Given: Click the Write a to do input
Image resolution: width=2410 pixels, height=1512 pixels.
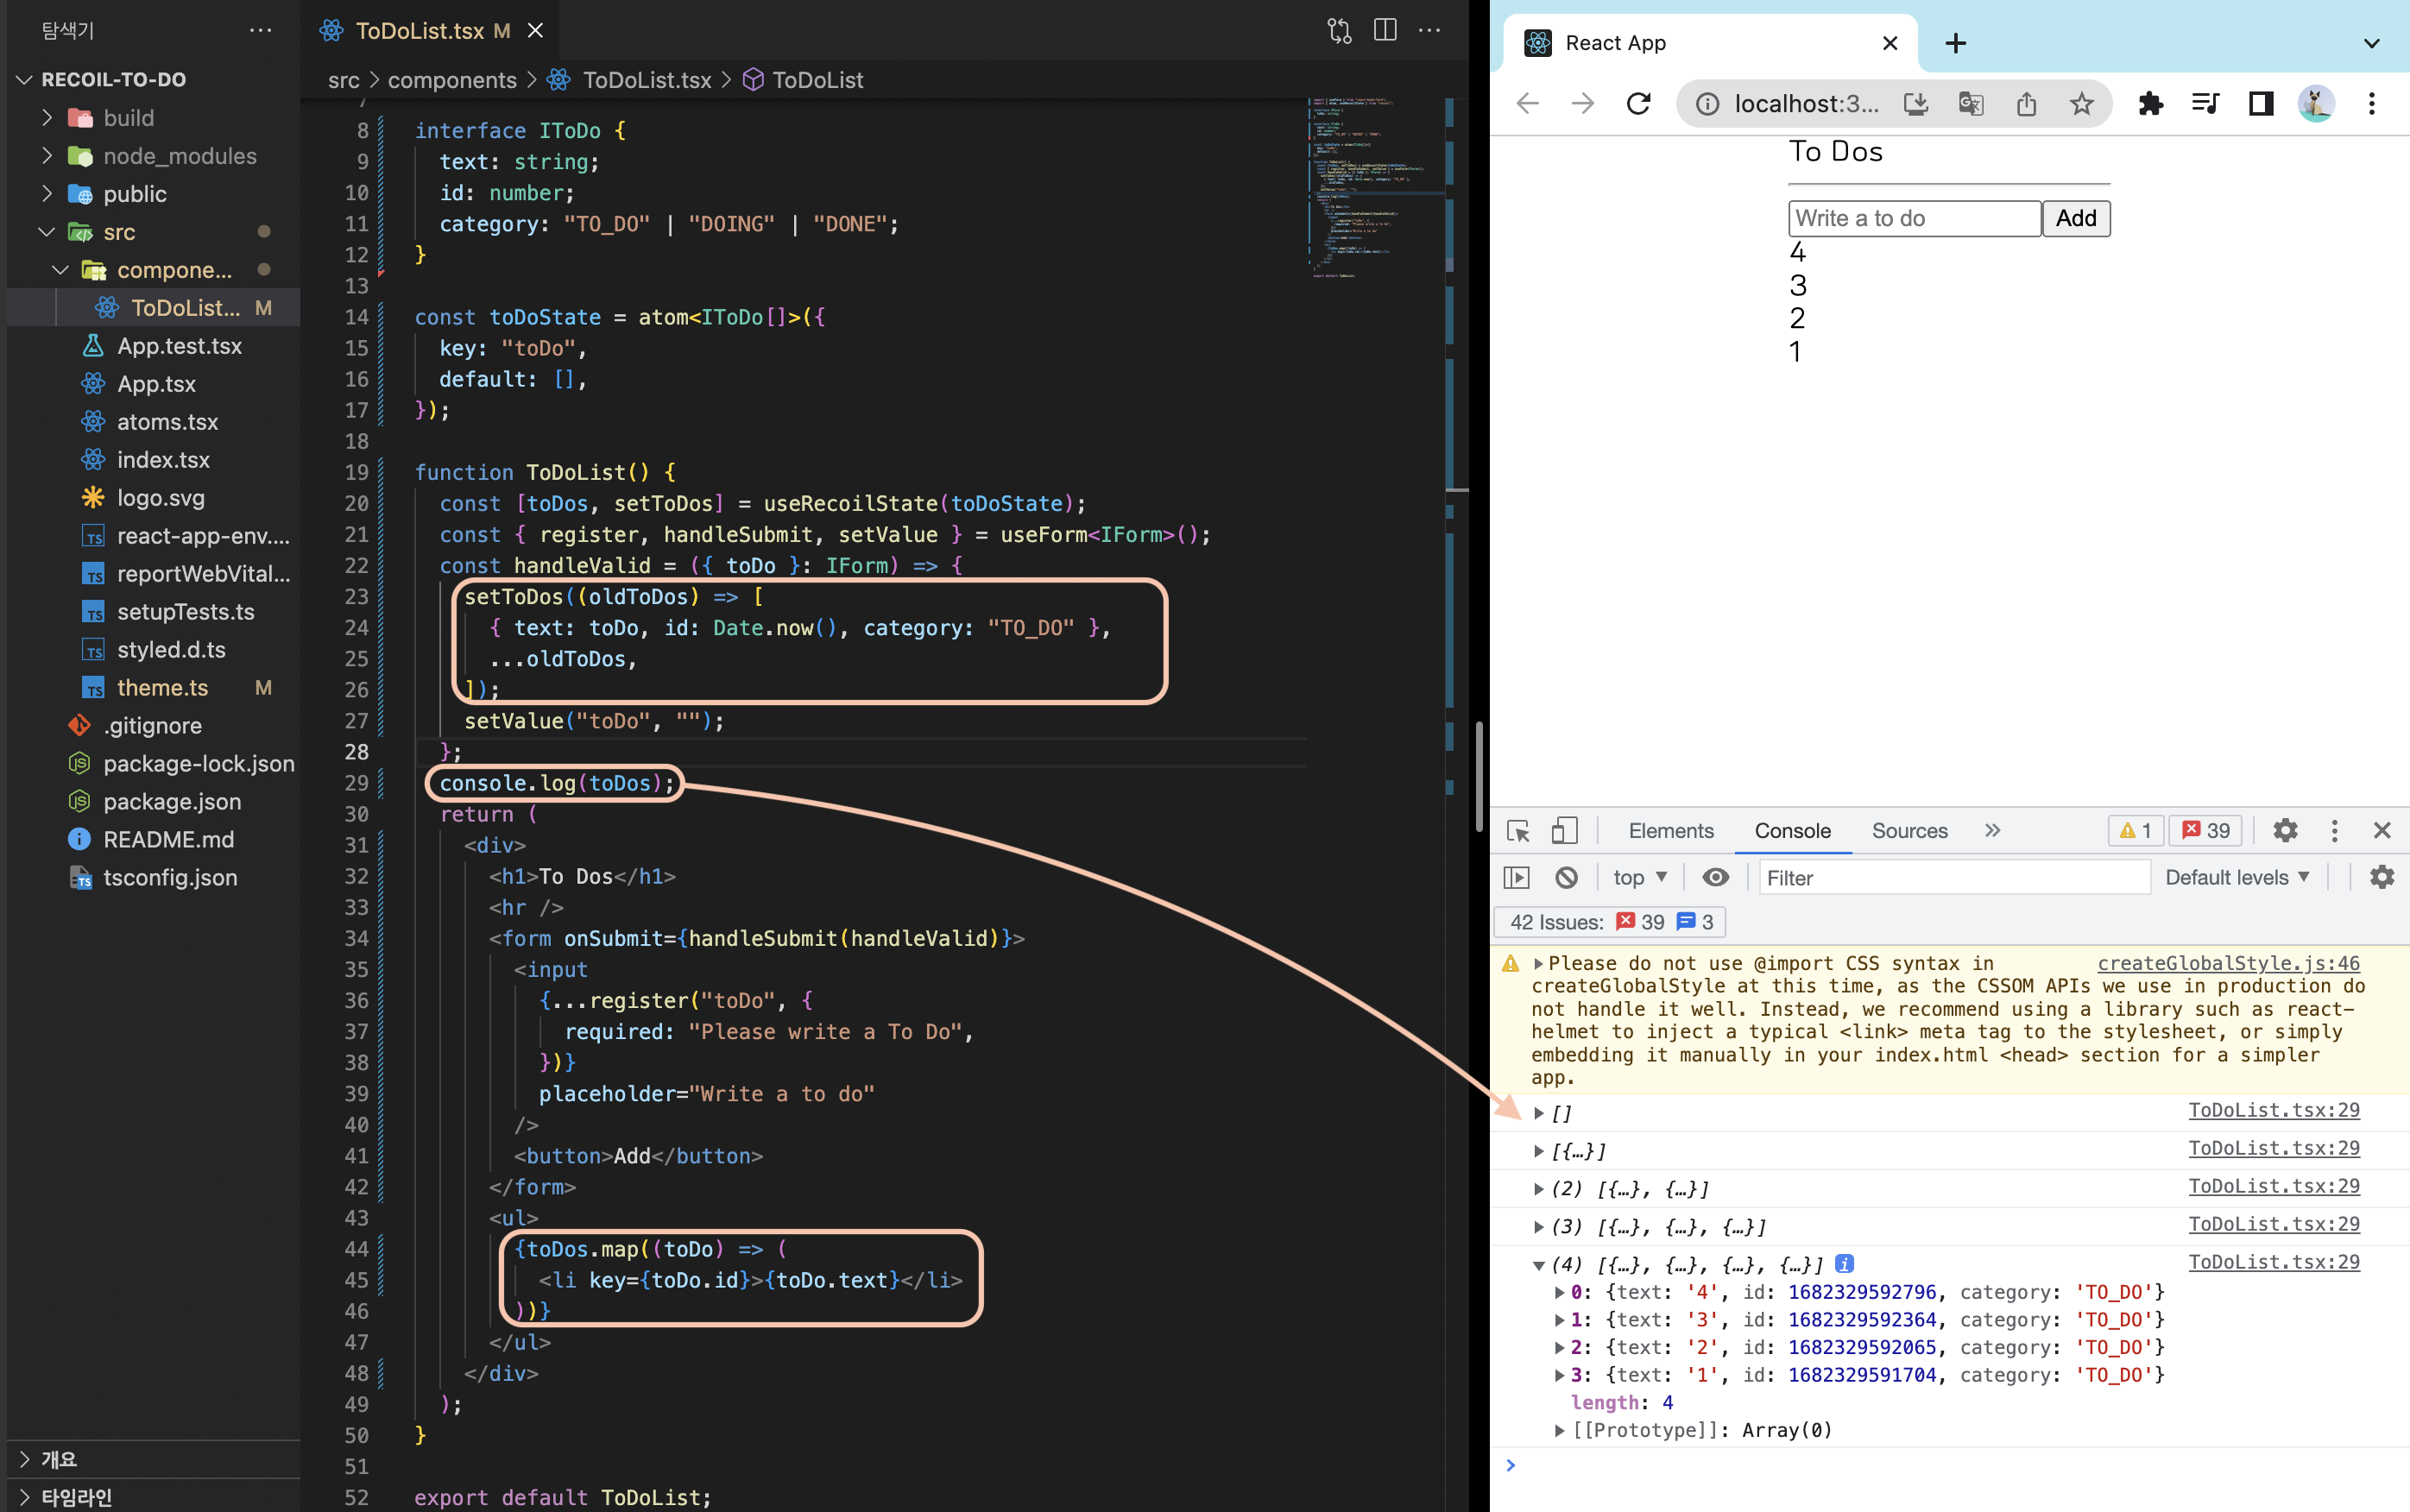Looking at the screenshot, I should (1913, 218).
